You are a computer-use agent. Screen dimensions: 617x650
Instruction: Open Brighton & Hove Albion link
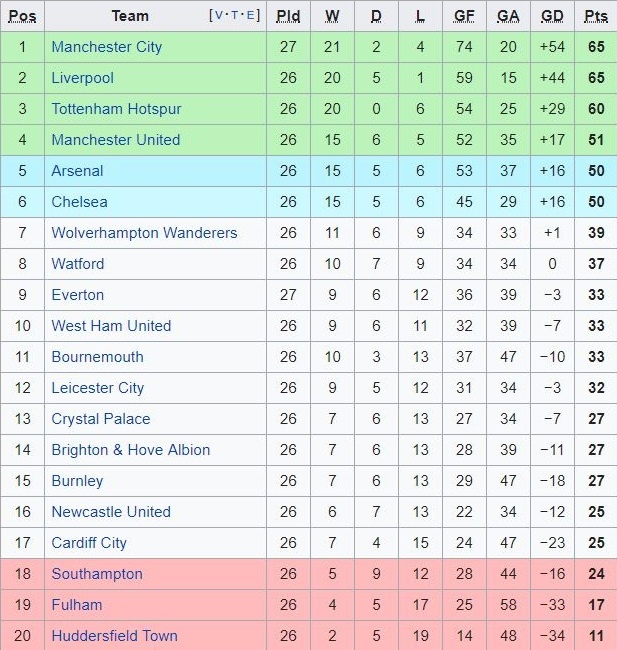(130, 450)
